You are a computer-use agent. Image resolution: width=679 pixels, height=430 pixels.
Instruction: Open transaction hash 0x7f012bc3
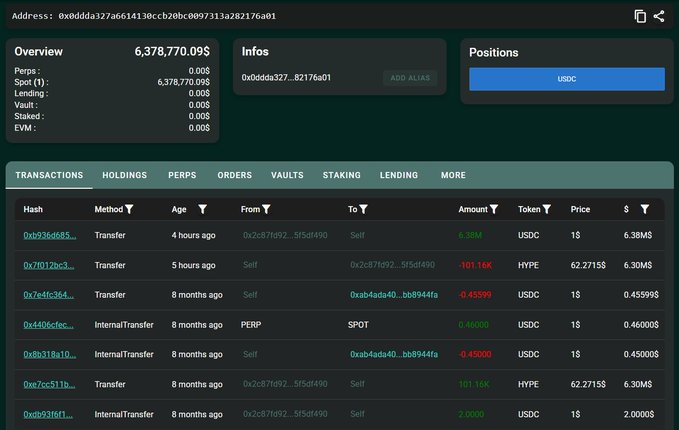[x=49, y=265]
